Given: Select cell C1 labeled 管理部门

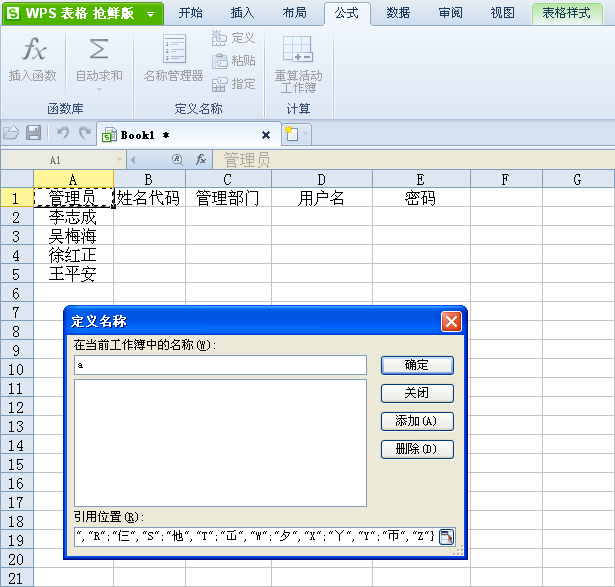Looking at the screenshot, I should pyautogui.click(x=228, y=198).
